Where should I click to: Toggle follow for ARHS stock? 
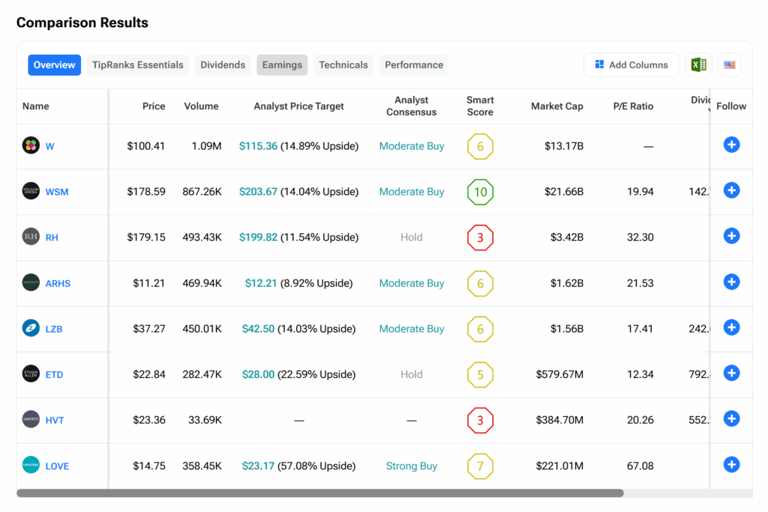coord(731,282)
